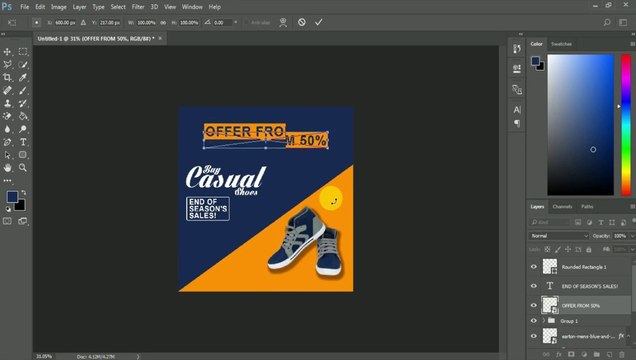Viewport: 636px width, 360px height.
Task: Open the layer blend mode dropdown
Action: (559, 236)
